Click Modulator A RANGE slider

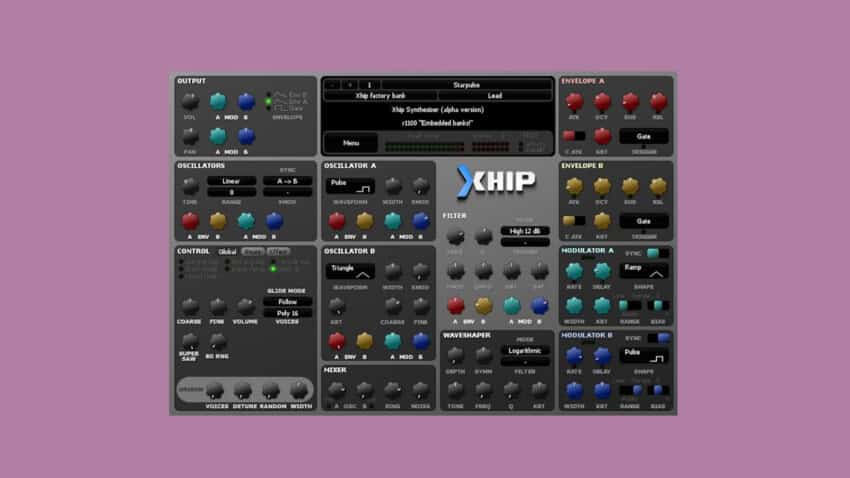629,306
